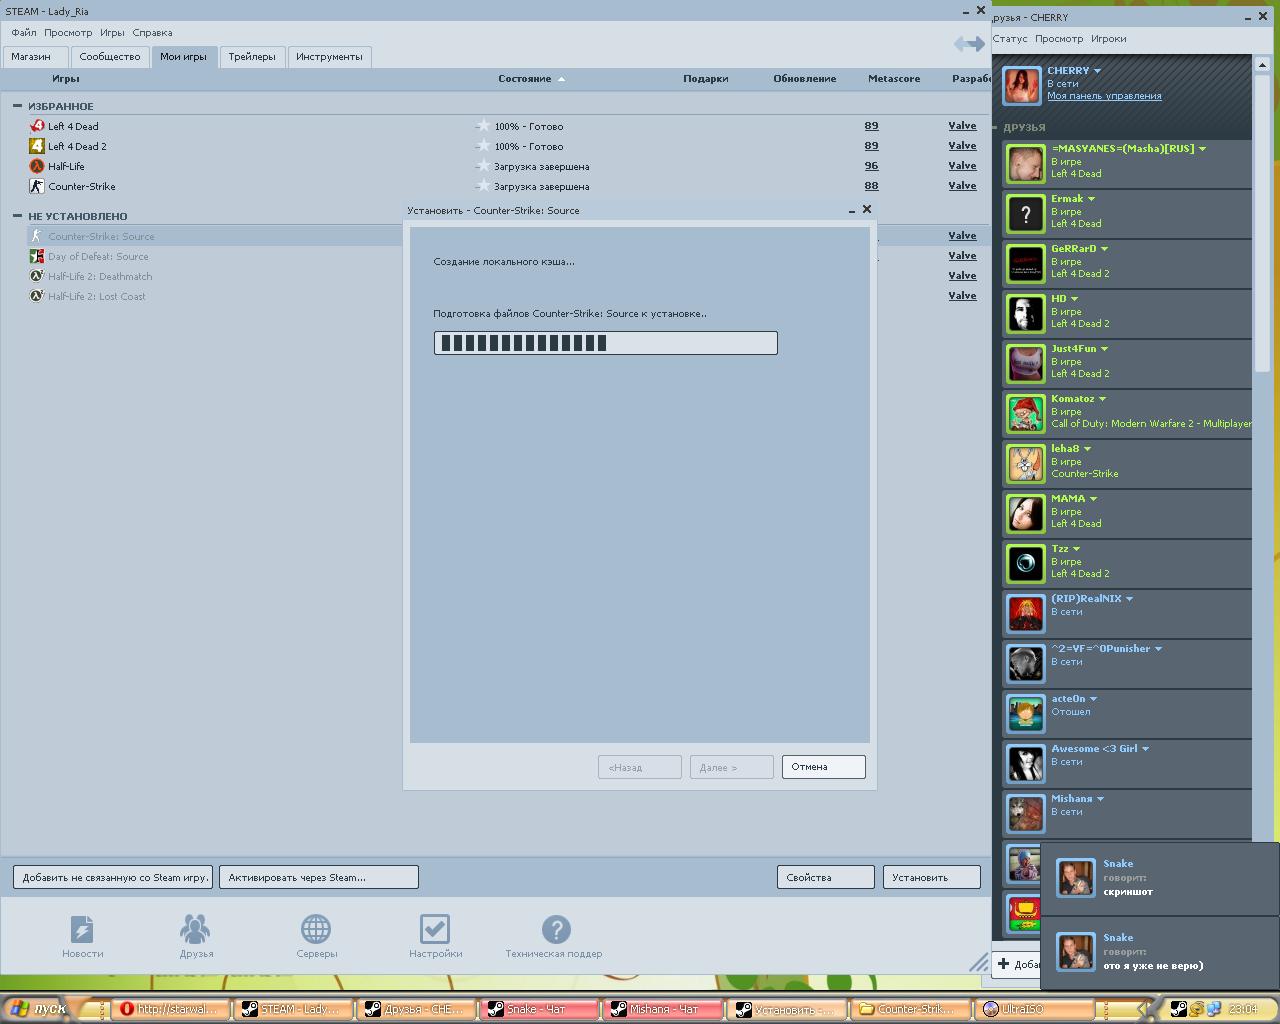Click the plus icon to add a friend
Screen dimensions: 1280x1024
pyautogui.click(x=1004, y=964)
